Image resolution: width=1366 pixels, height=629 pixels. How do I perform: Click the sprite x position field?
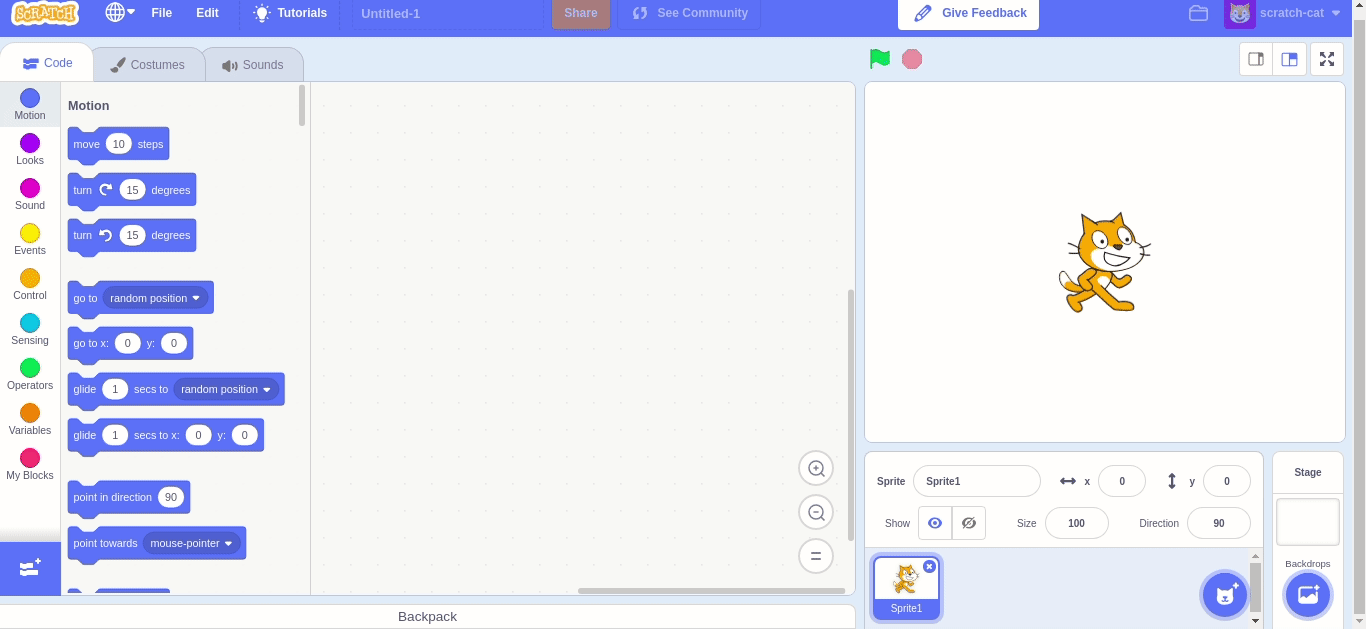[x=1122, y=481]
